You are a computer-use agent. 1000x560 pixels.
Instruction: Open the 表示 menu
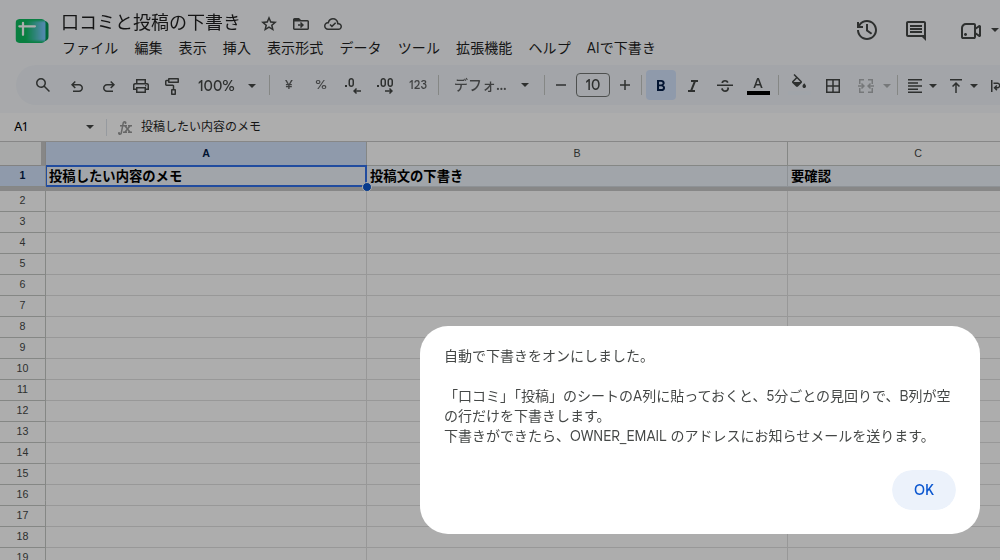click(192, 48)
